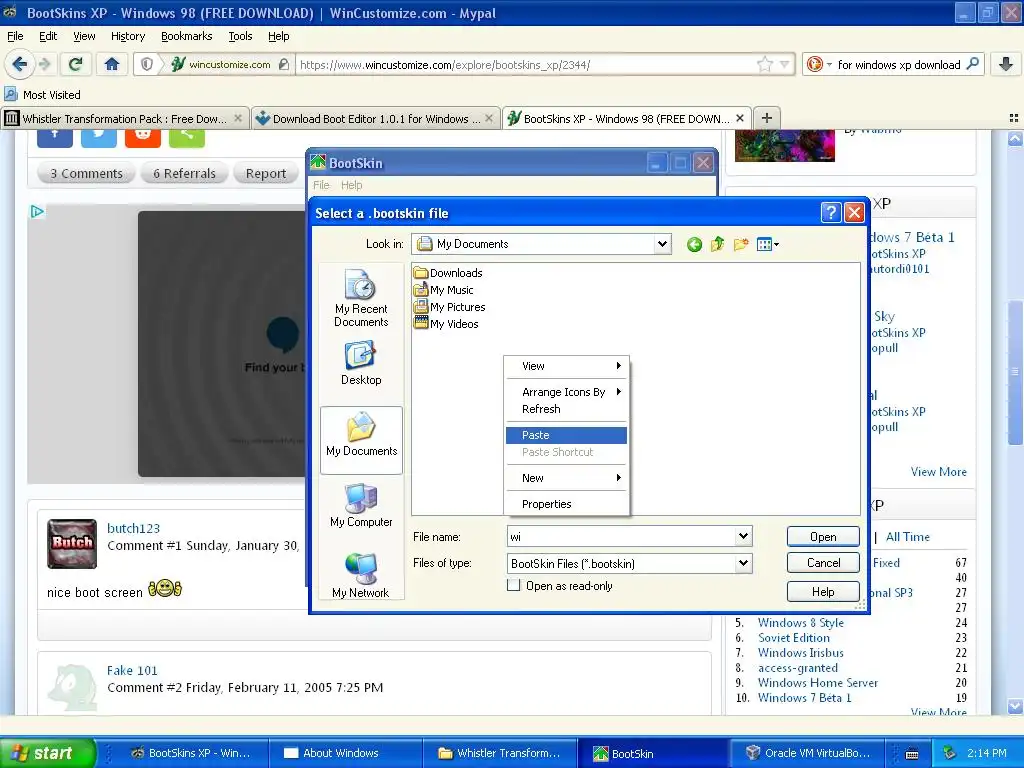
Task: Choose Properties in context menu
Action: tap(566, 504)
